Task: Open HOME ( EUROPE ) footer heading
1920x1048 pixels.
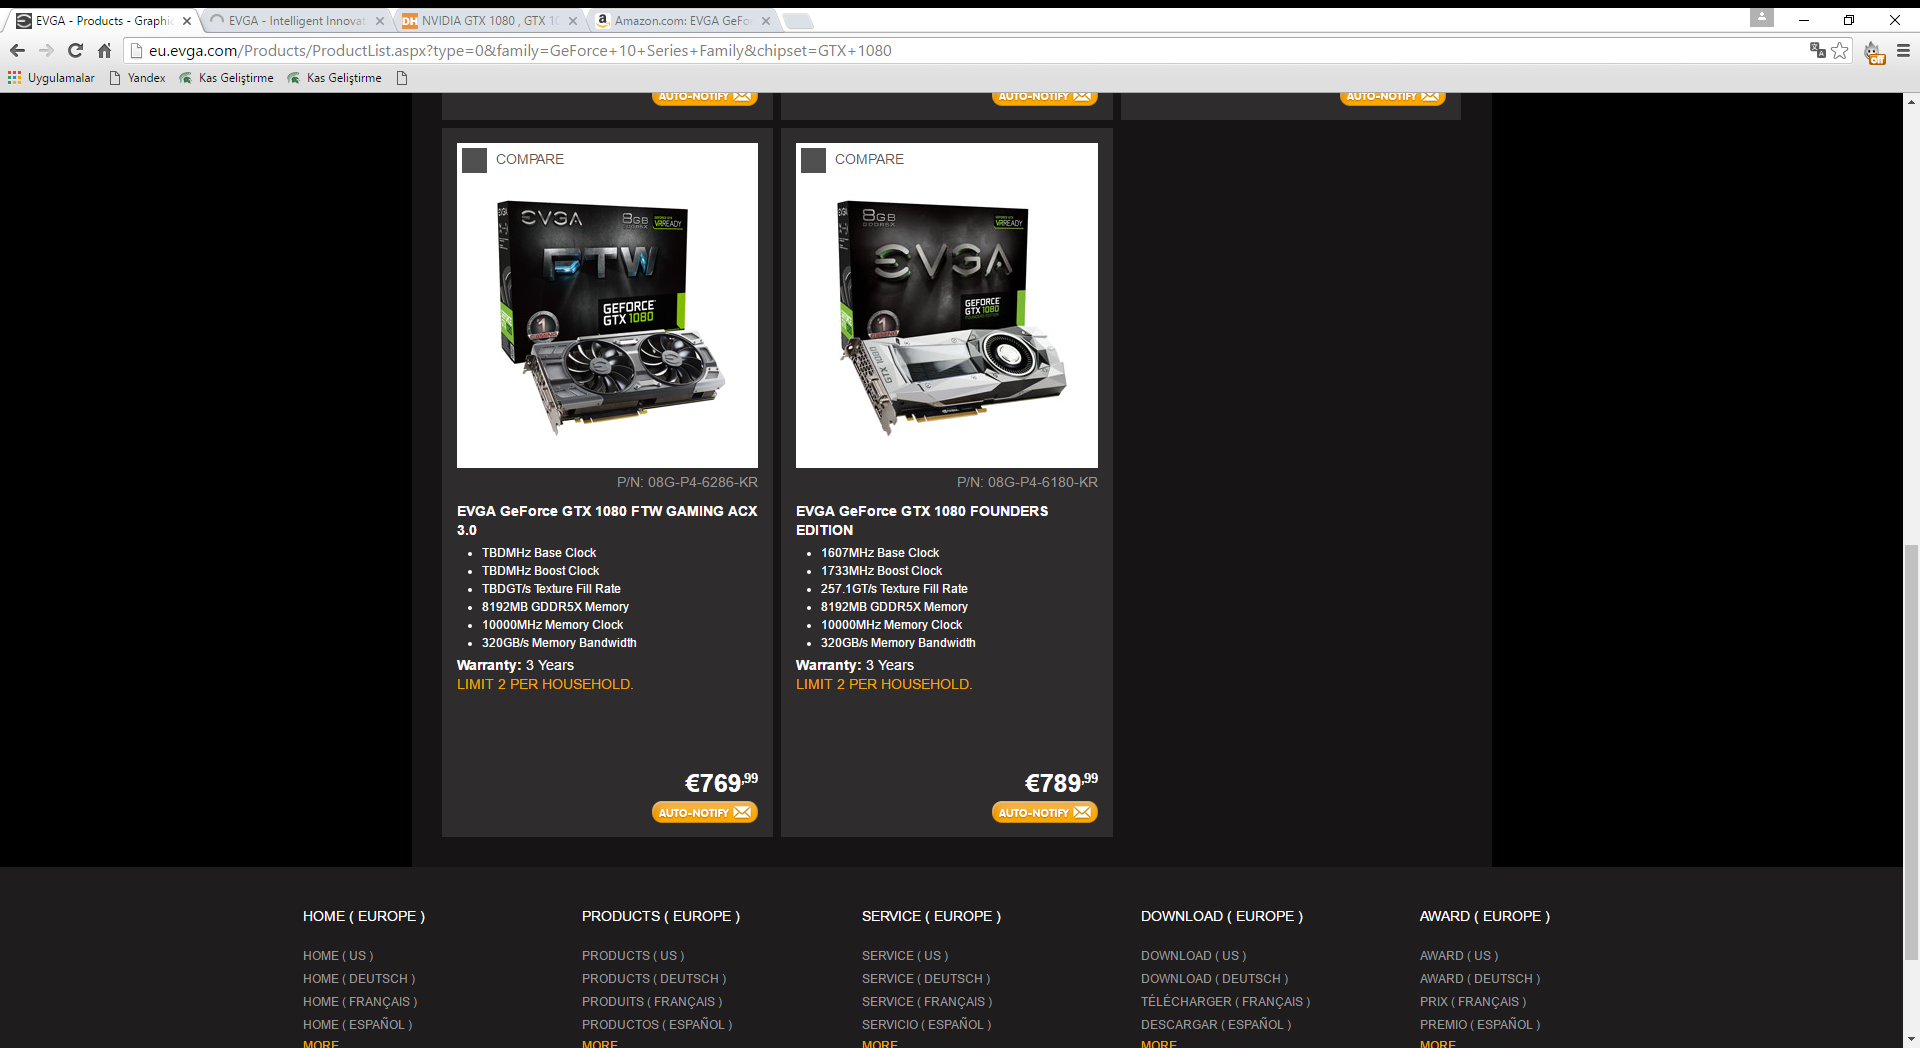Action: pos(364,916)
